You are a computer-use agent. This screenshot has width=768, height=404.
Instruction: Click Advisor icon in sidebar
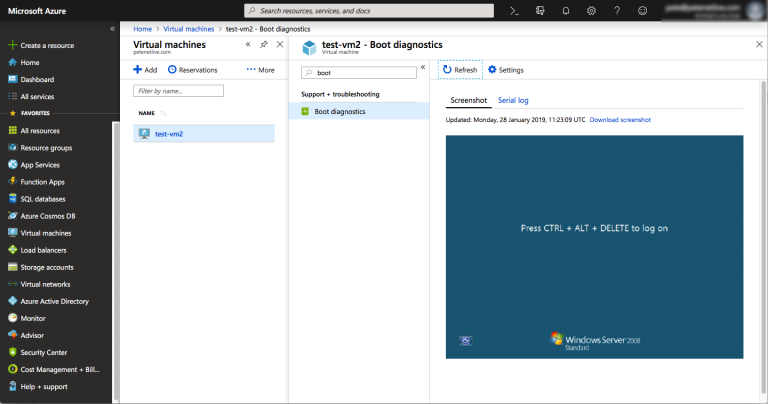pyautogui.click(x=13, y=335)
